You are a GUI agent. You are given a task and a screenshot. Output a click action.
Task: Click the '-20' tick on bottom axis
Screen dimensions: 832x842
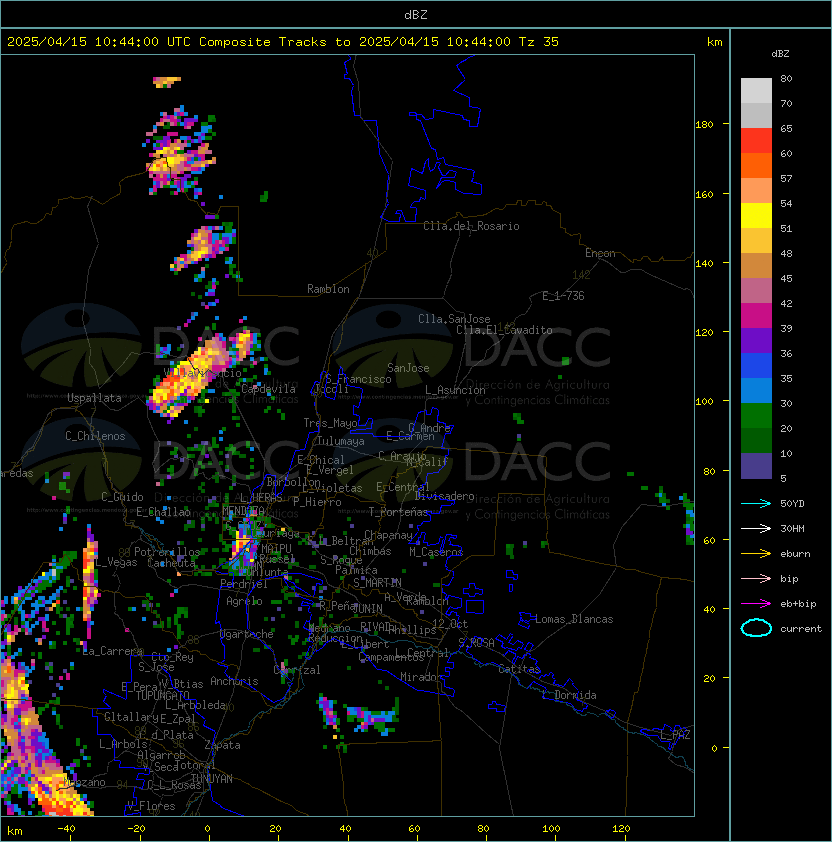[x=136, y=829]
